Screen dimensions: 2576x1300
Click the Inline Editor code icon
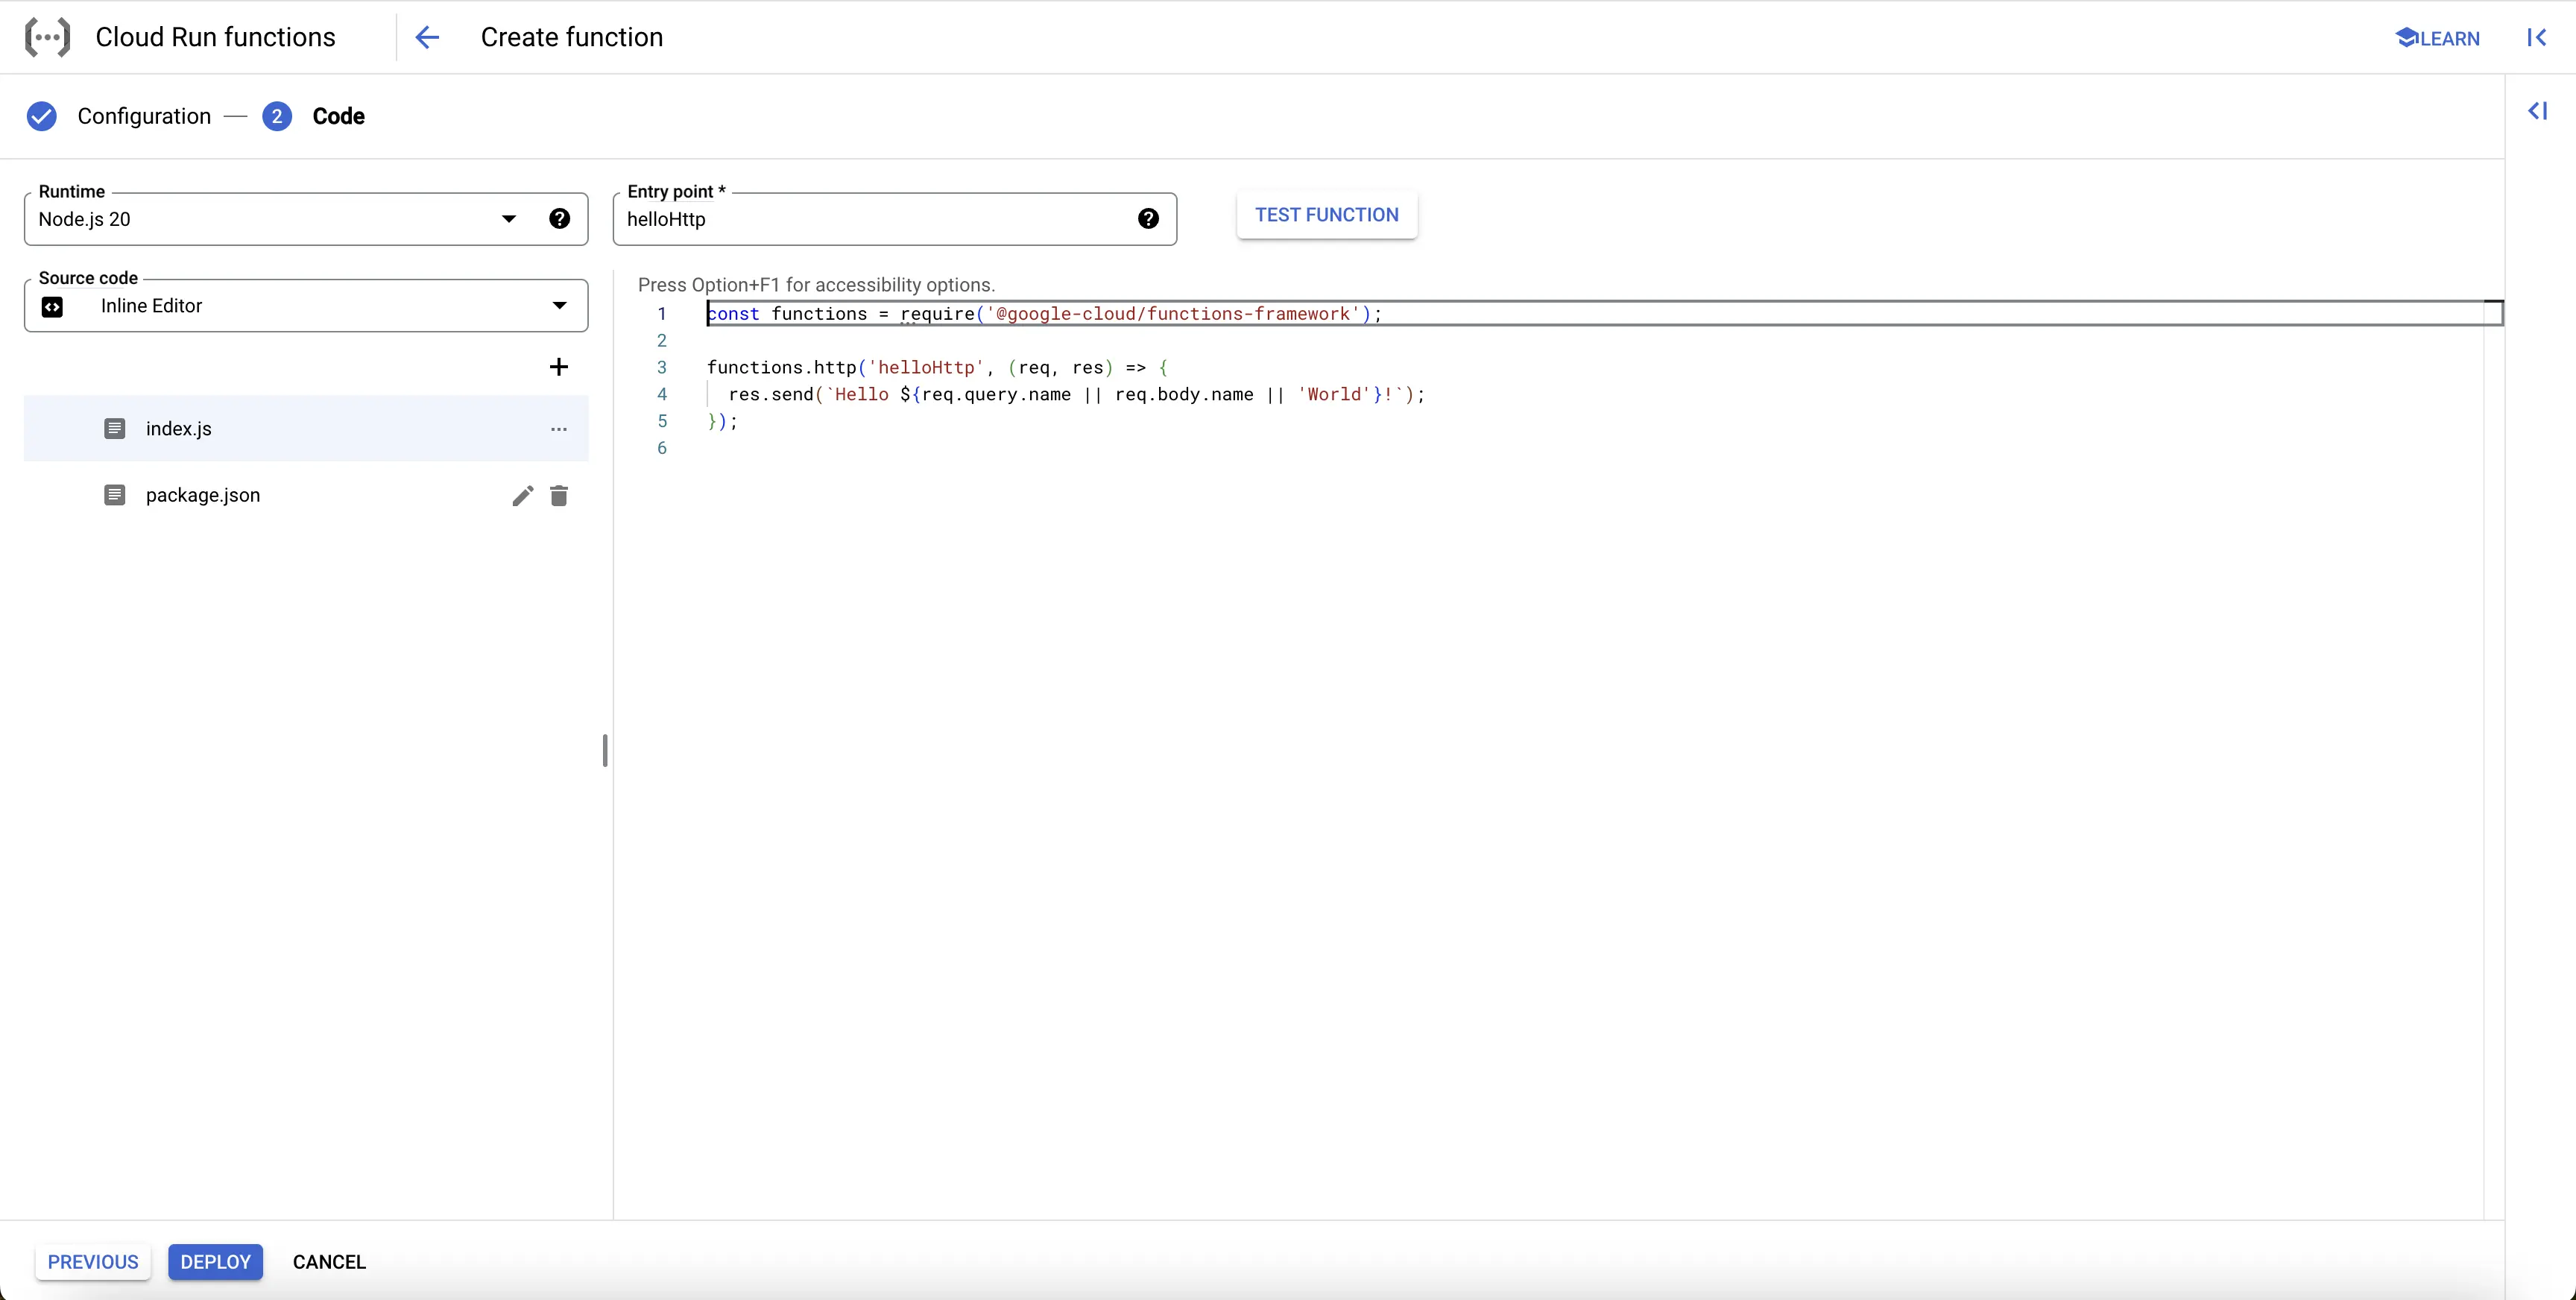[x=53, y=307]
